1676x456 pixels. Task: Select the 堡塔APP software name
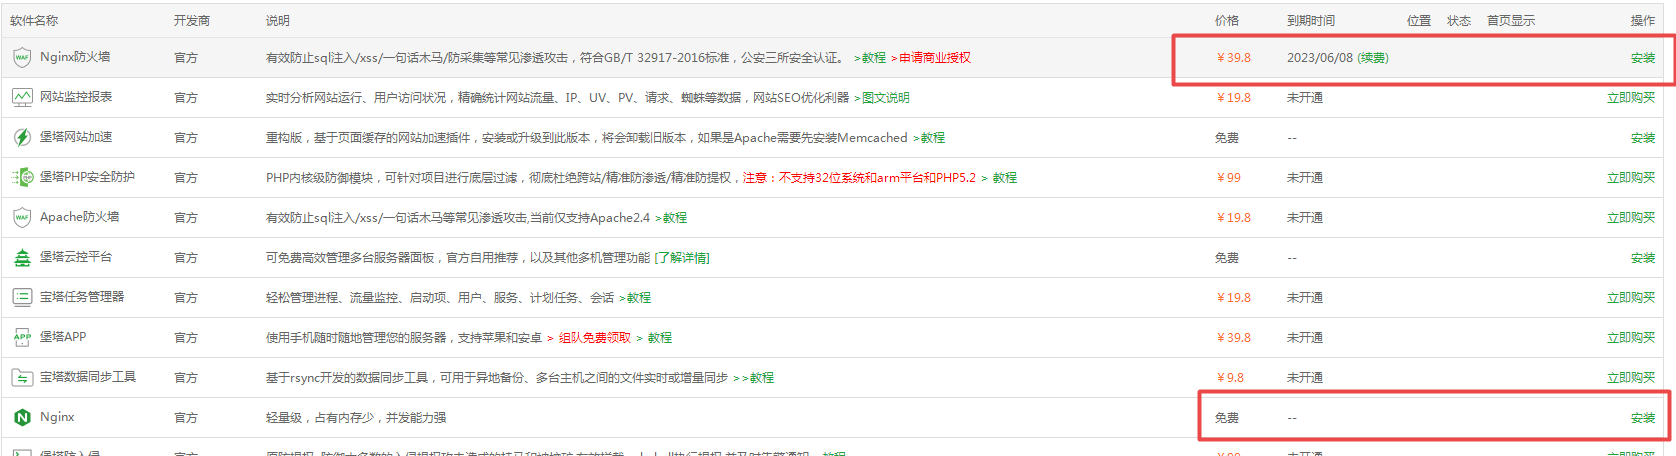click(63, 337)
